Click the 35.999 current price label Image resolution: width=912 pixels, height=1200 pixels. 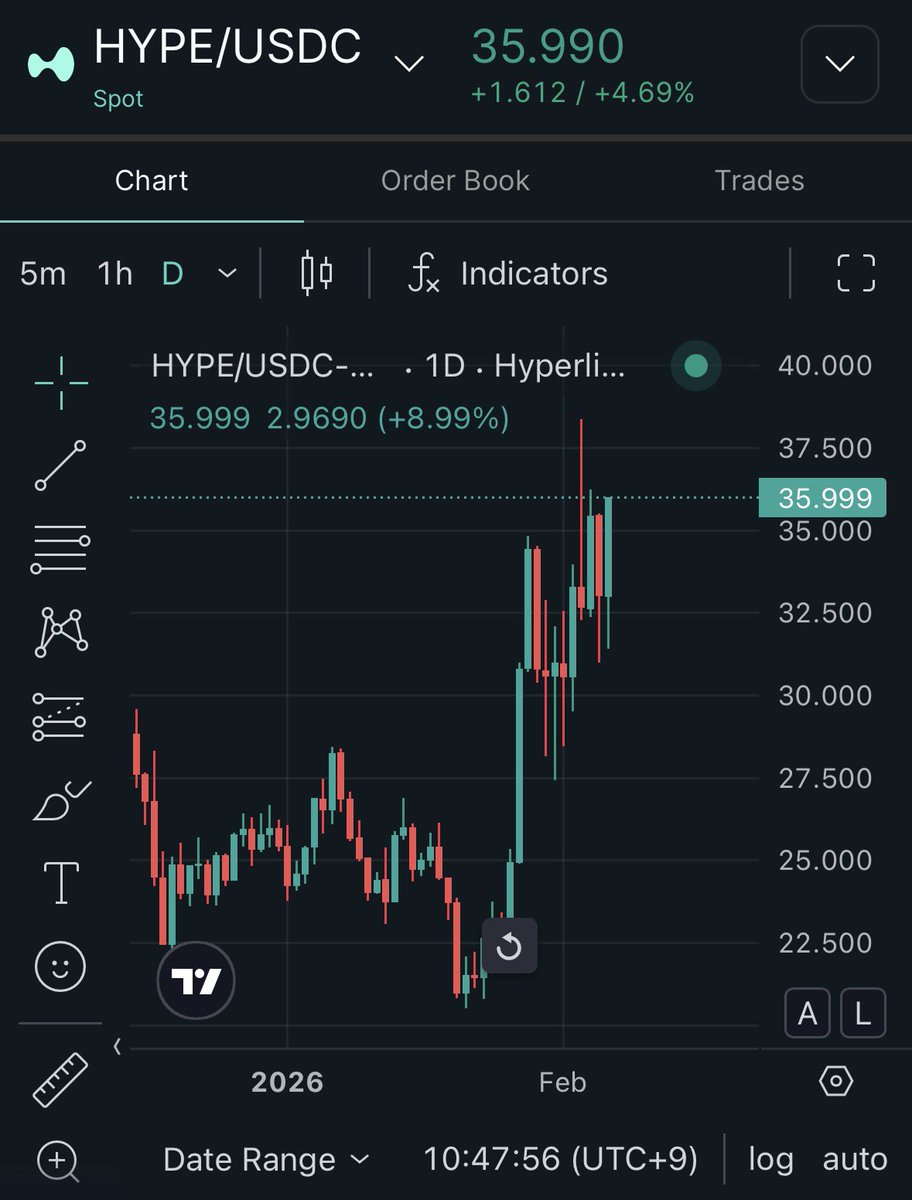pyautogui.click(x=823, y=497)
